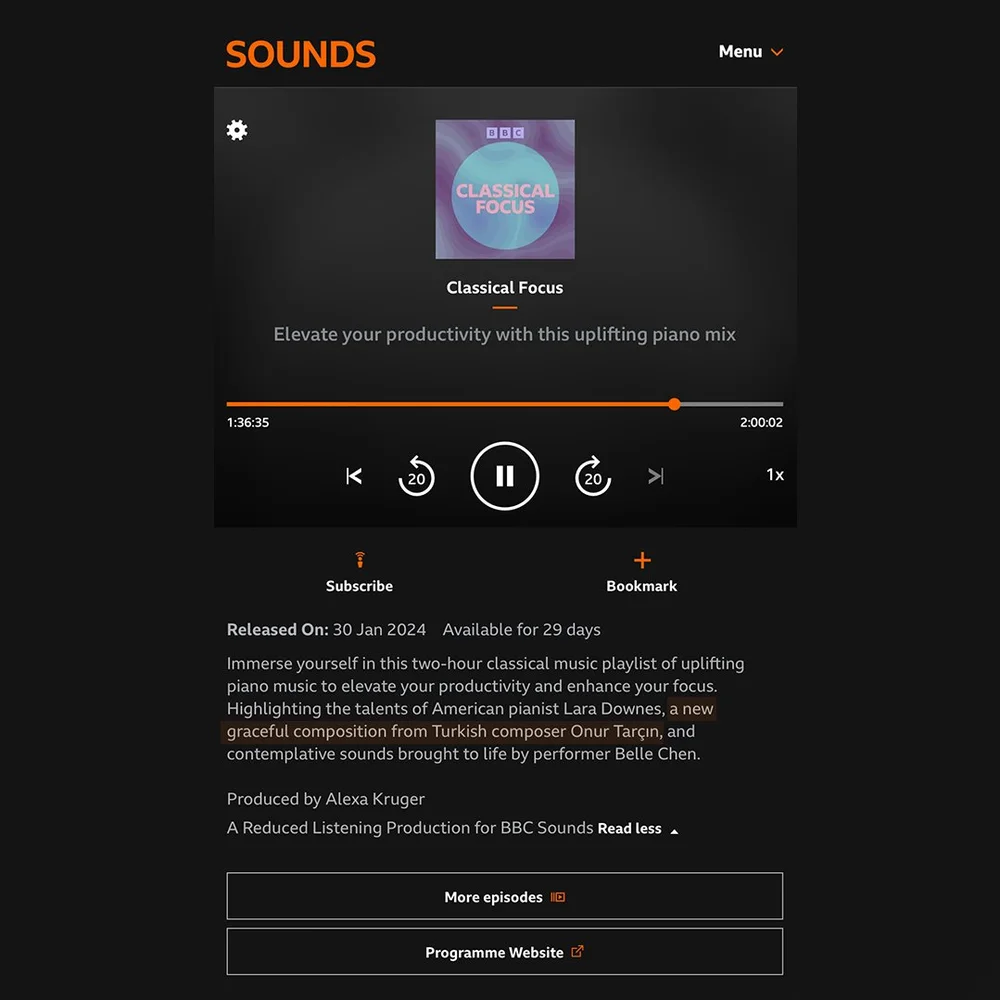Open the player settings gear
Screen dimensions: 1000x1000
(x=237, y=130)
